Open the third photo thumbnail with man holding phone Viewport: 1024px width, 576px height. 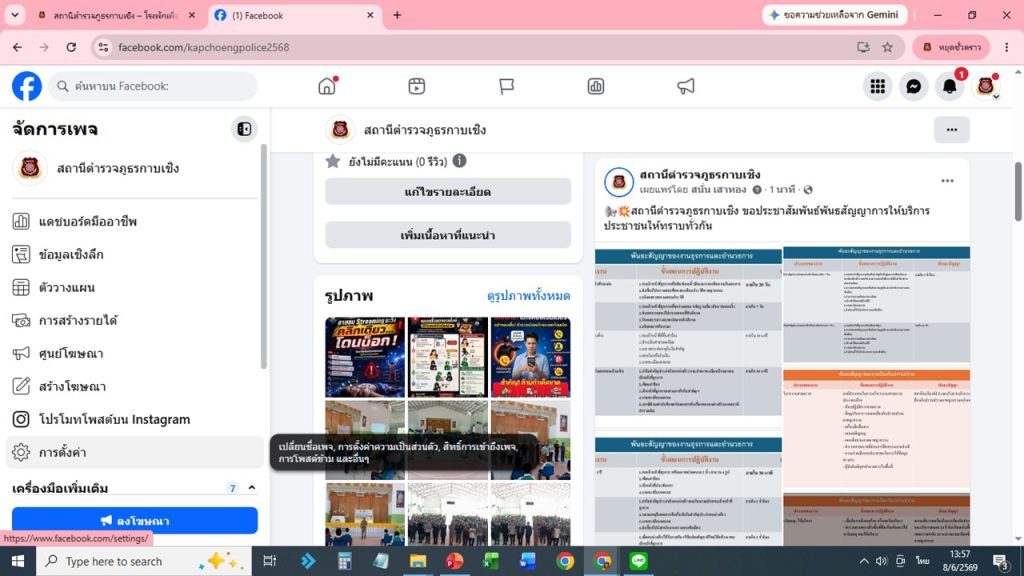click(x=530, y=357)
